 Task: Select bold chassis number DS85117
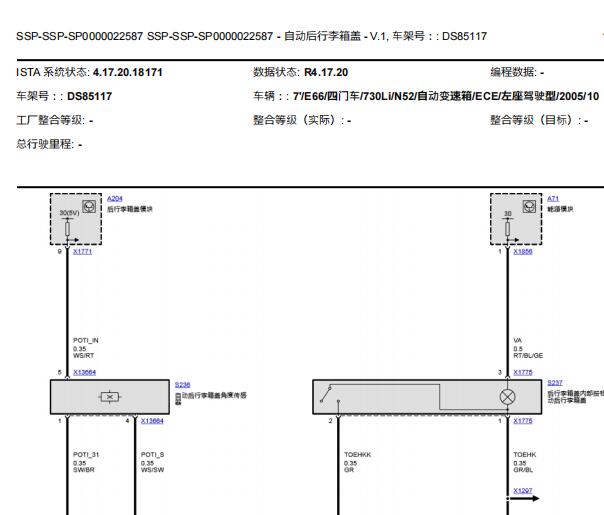tap(90, 96)
